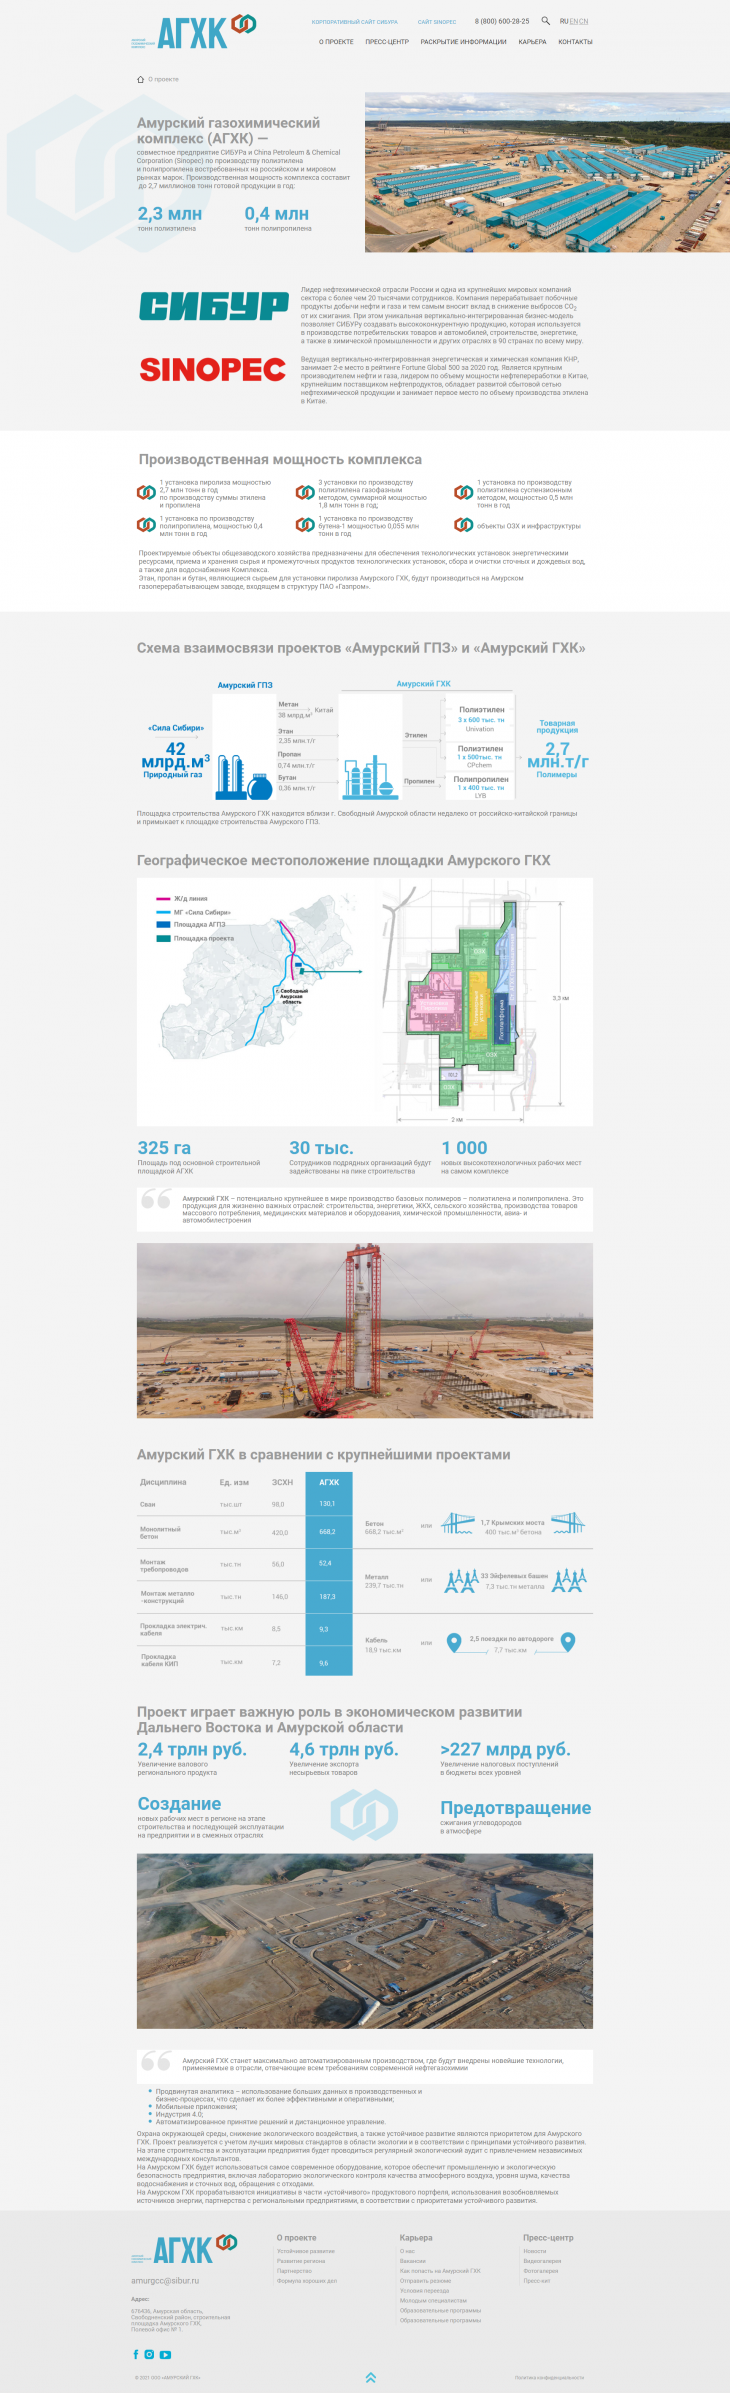The width and height of the screenshot is (730, 2393).
Task: Open the Контакты item in top navigation
Action: click(575, 42)
